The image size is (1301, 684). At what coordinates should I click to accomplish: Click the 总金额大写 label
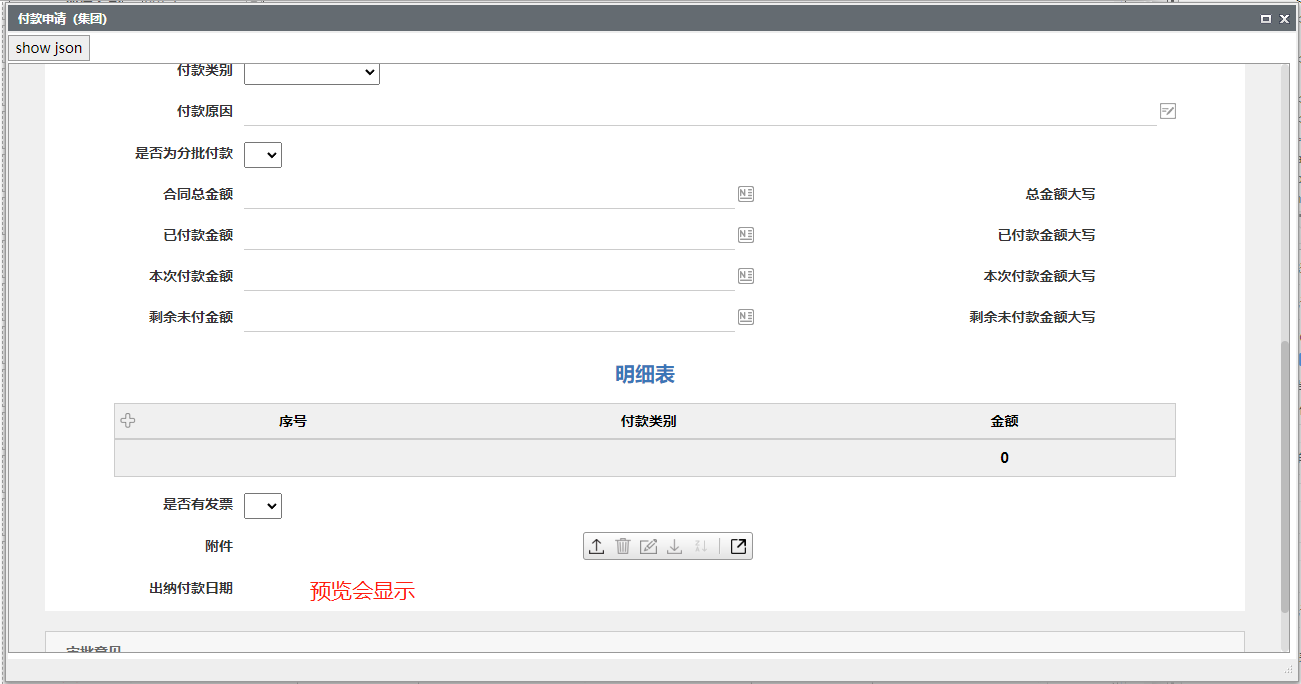pos(1060,194)
